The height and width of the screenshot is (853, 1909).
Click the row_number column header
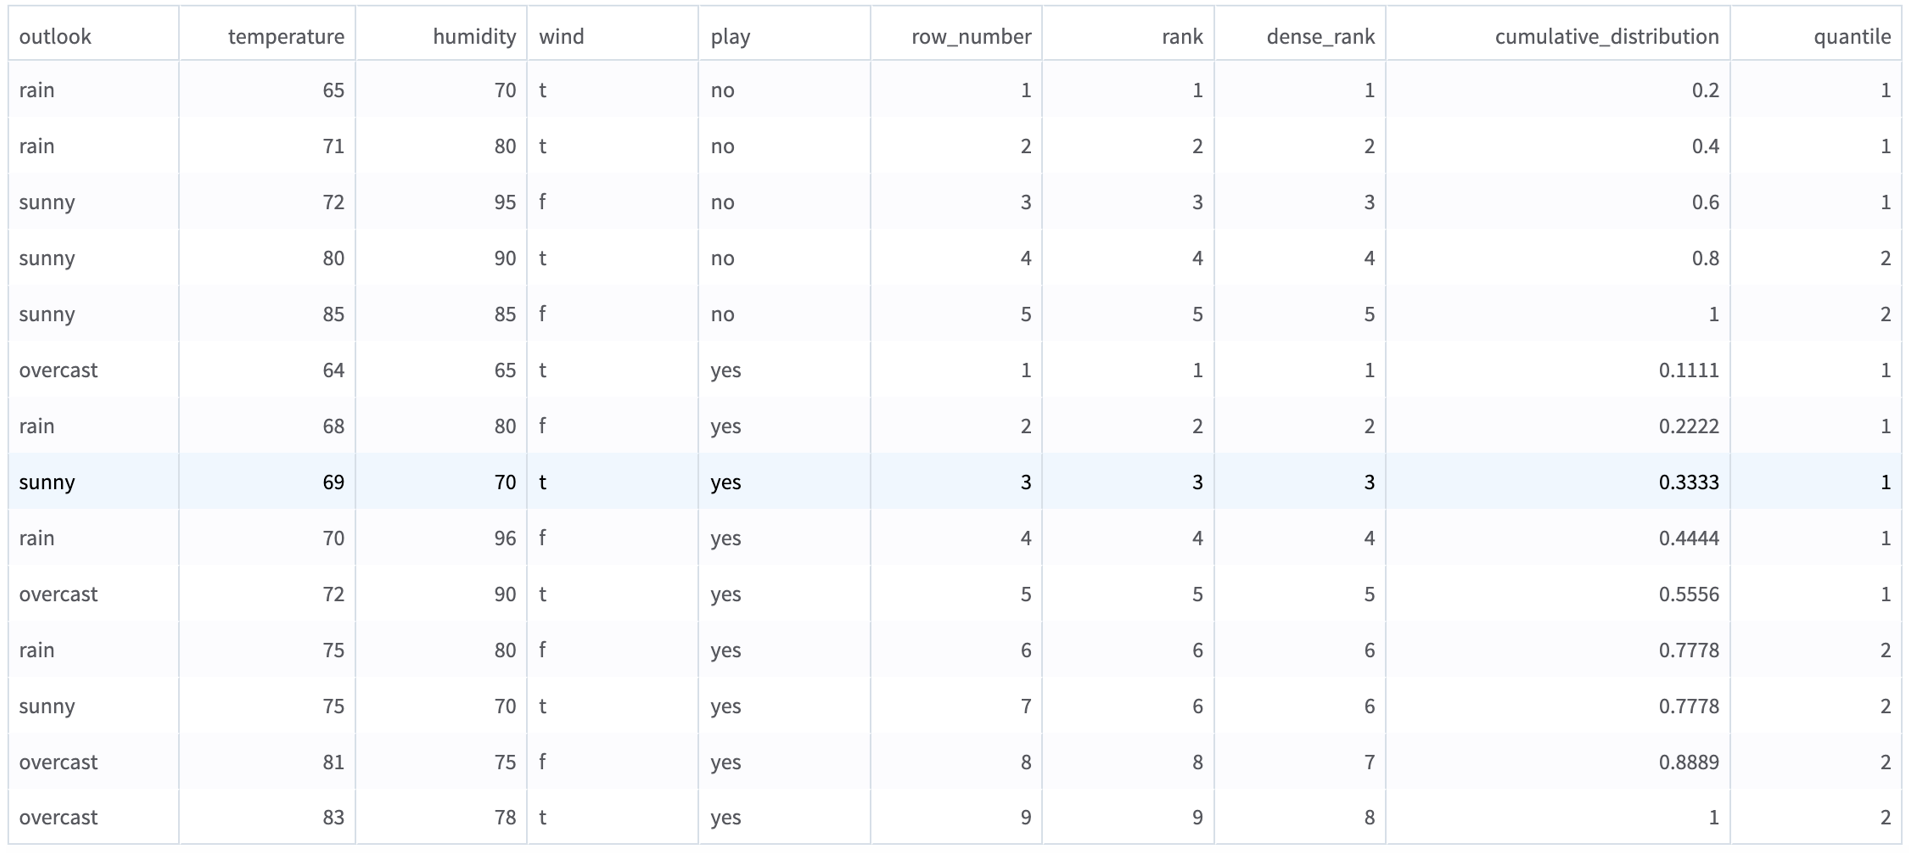coord(970,37)
